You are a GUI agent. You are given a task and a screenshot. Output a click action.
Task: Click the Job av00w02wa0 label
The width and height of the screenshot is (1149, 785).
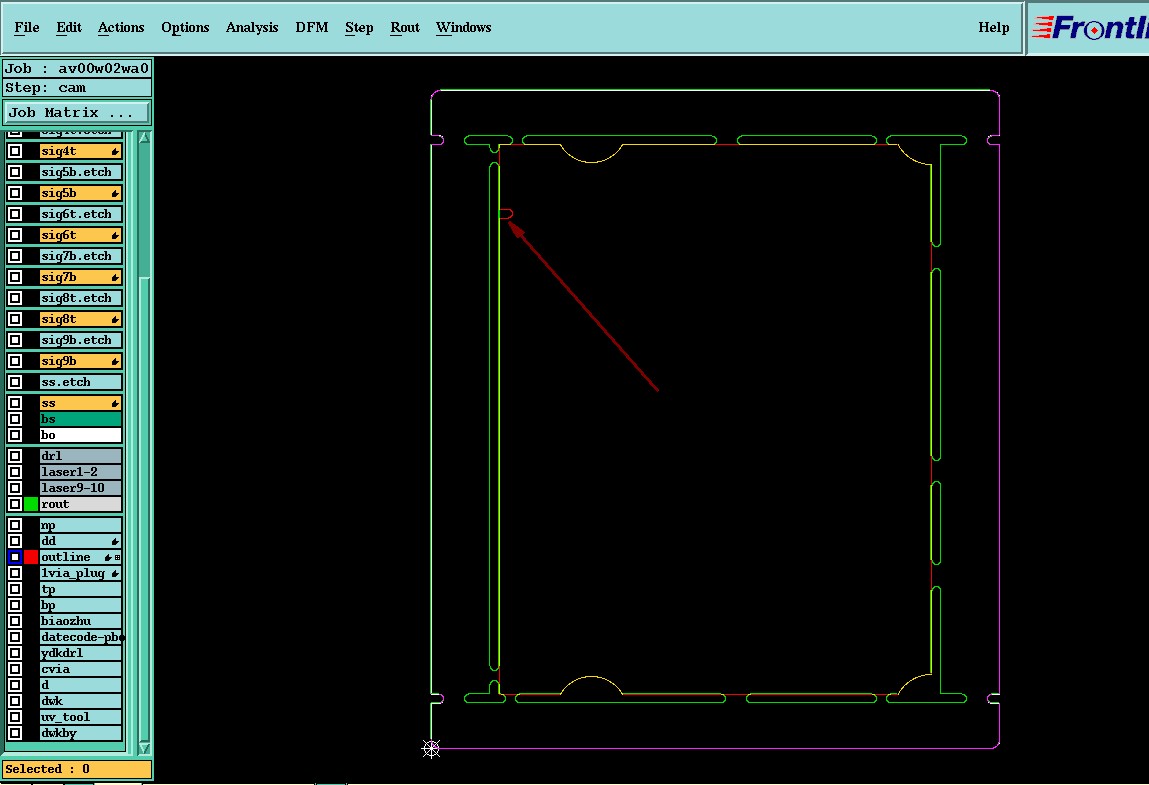point(77,69)
